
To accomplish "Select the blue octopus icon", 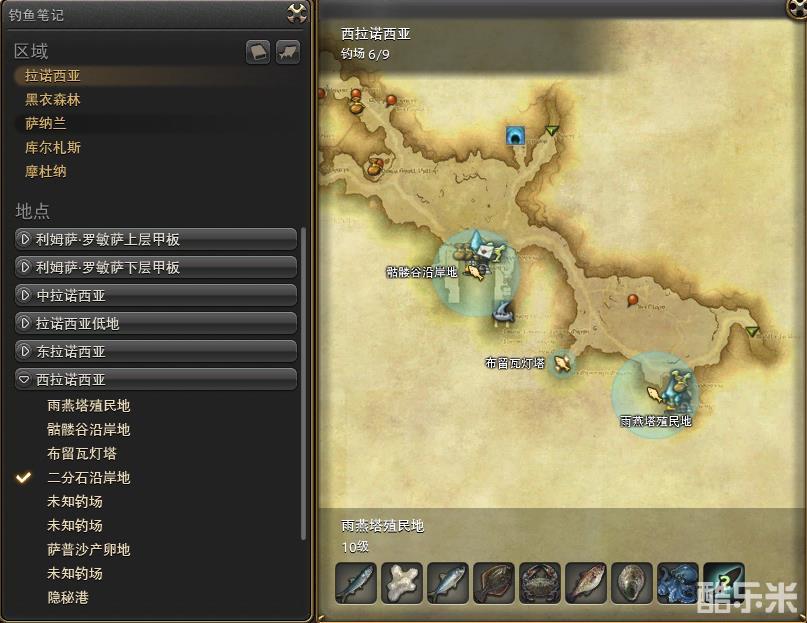I will click(677, 583).
